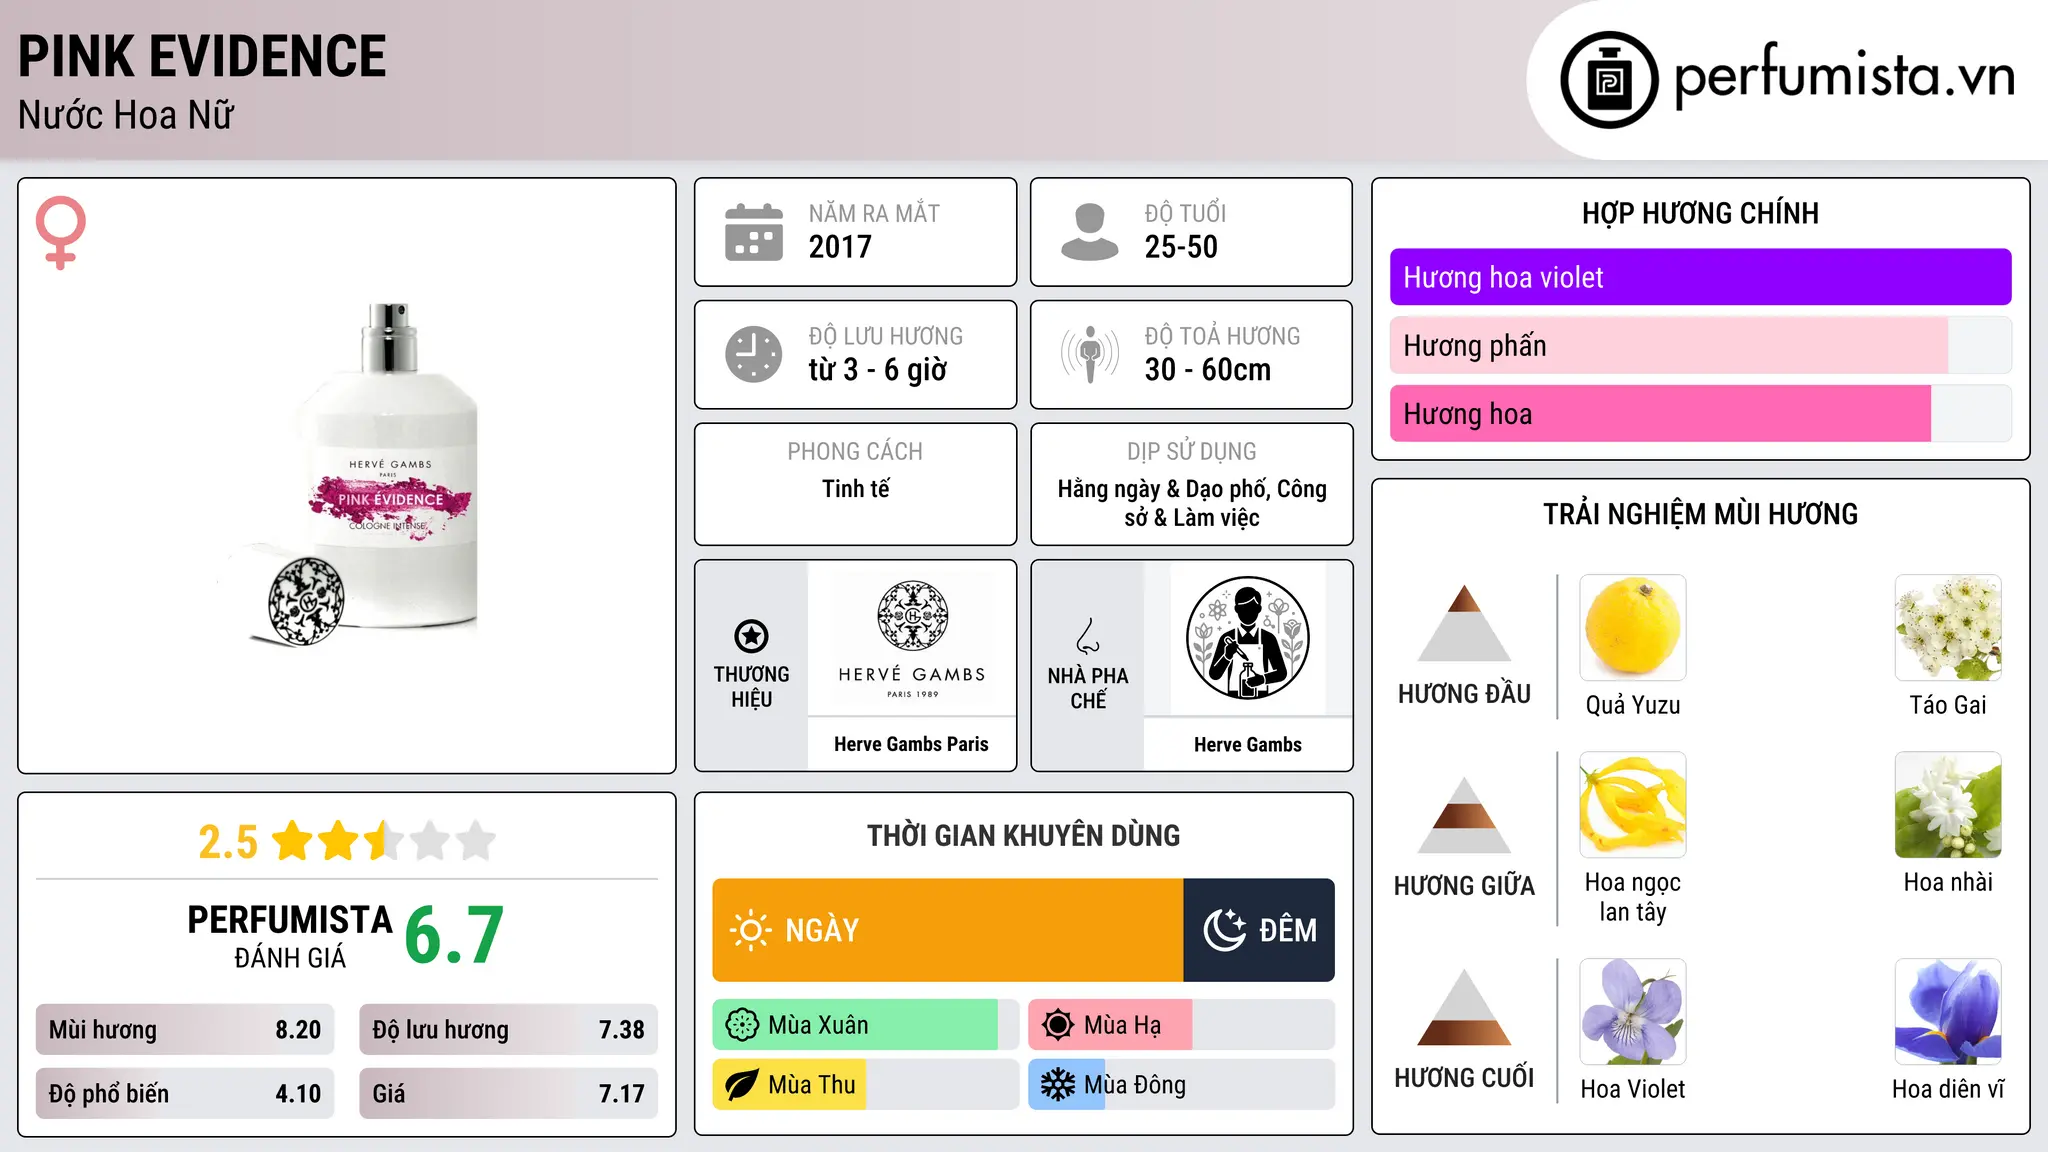This screenshot has height=1152, width=2048.
Task: Click the HỢP HƯƠNG CHÍNH heading
Action: click(x=1700, y=213)
